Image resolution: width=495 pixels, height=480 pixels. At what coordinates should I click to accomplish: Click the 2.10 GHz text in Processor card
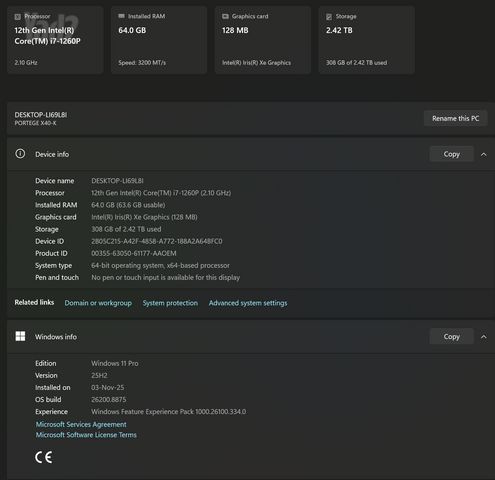click(26, 63)
